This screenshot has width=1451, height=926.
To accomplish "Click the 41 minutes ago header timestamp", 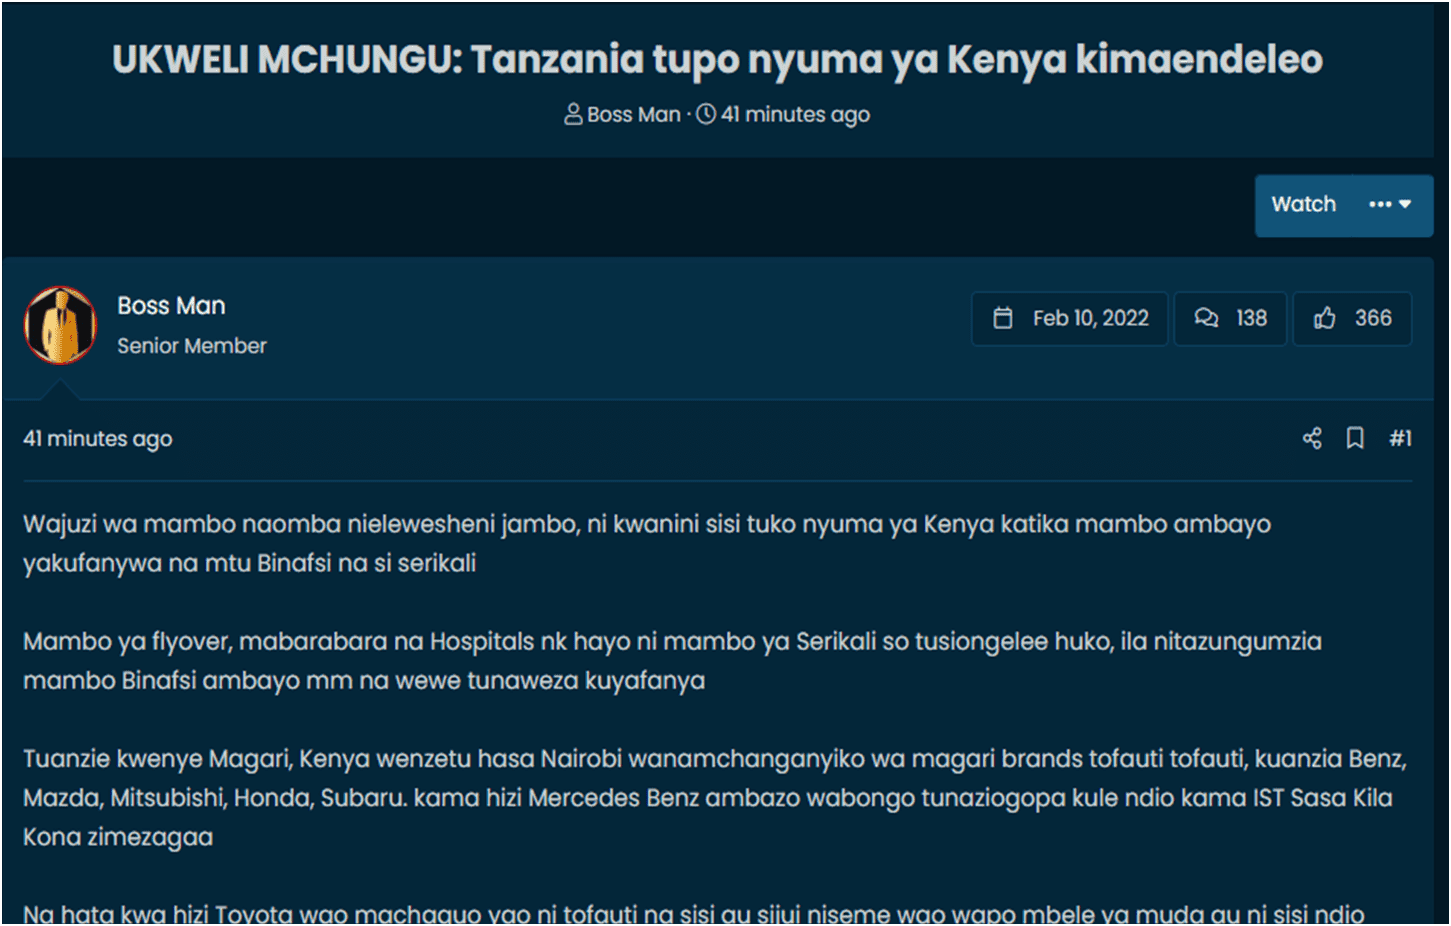I will [x=795, y=115].
